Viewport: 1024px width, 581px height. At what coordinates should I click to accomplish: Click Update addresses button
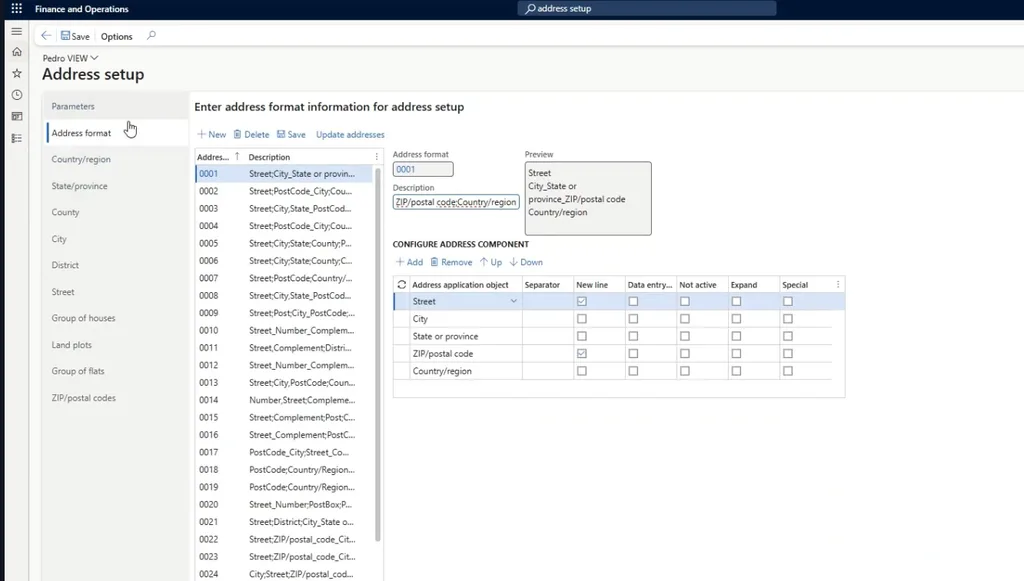click(x=350, y=134)
